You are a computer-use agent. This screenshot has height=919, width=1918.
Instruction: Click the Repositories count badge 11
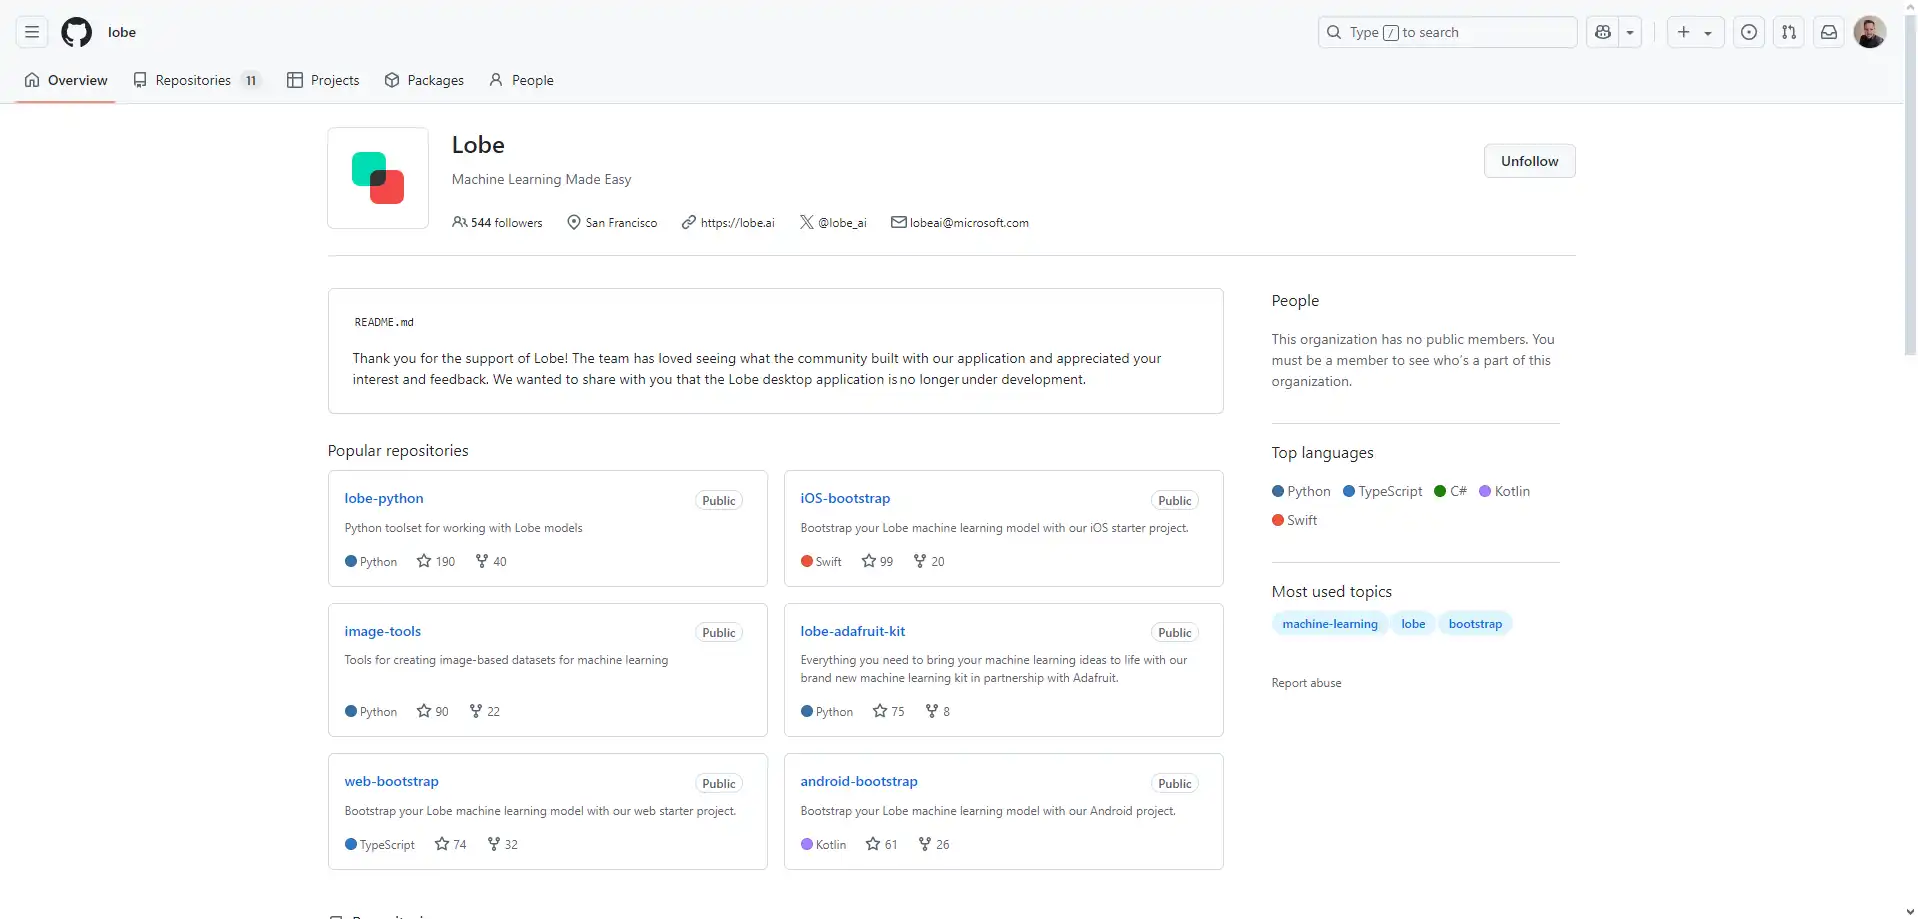click(x=251, y=80)
